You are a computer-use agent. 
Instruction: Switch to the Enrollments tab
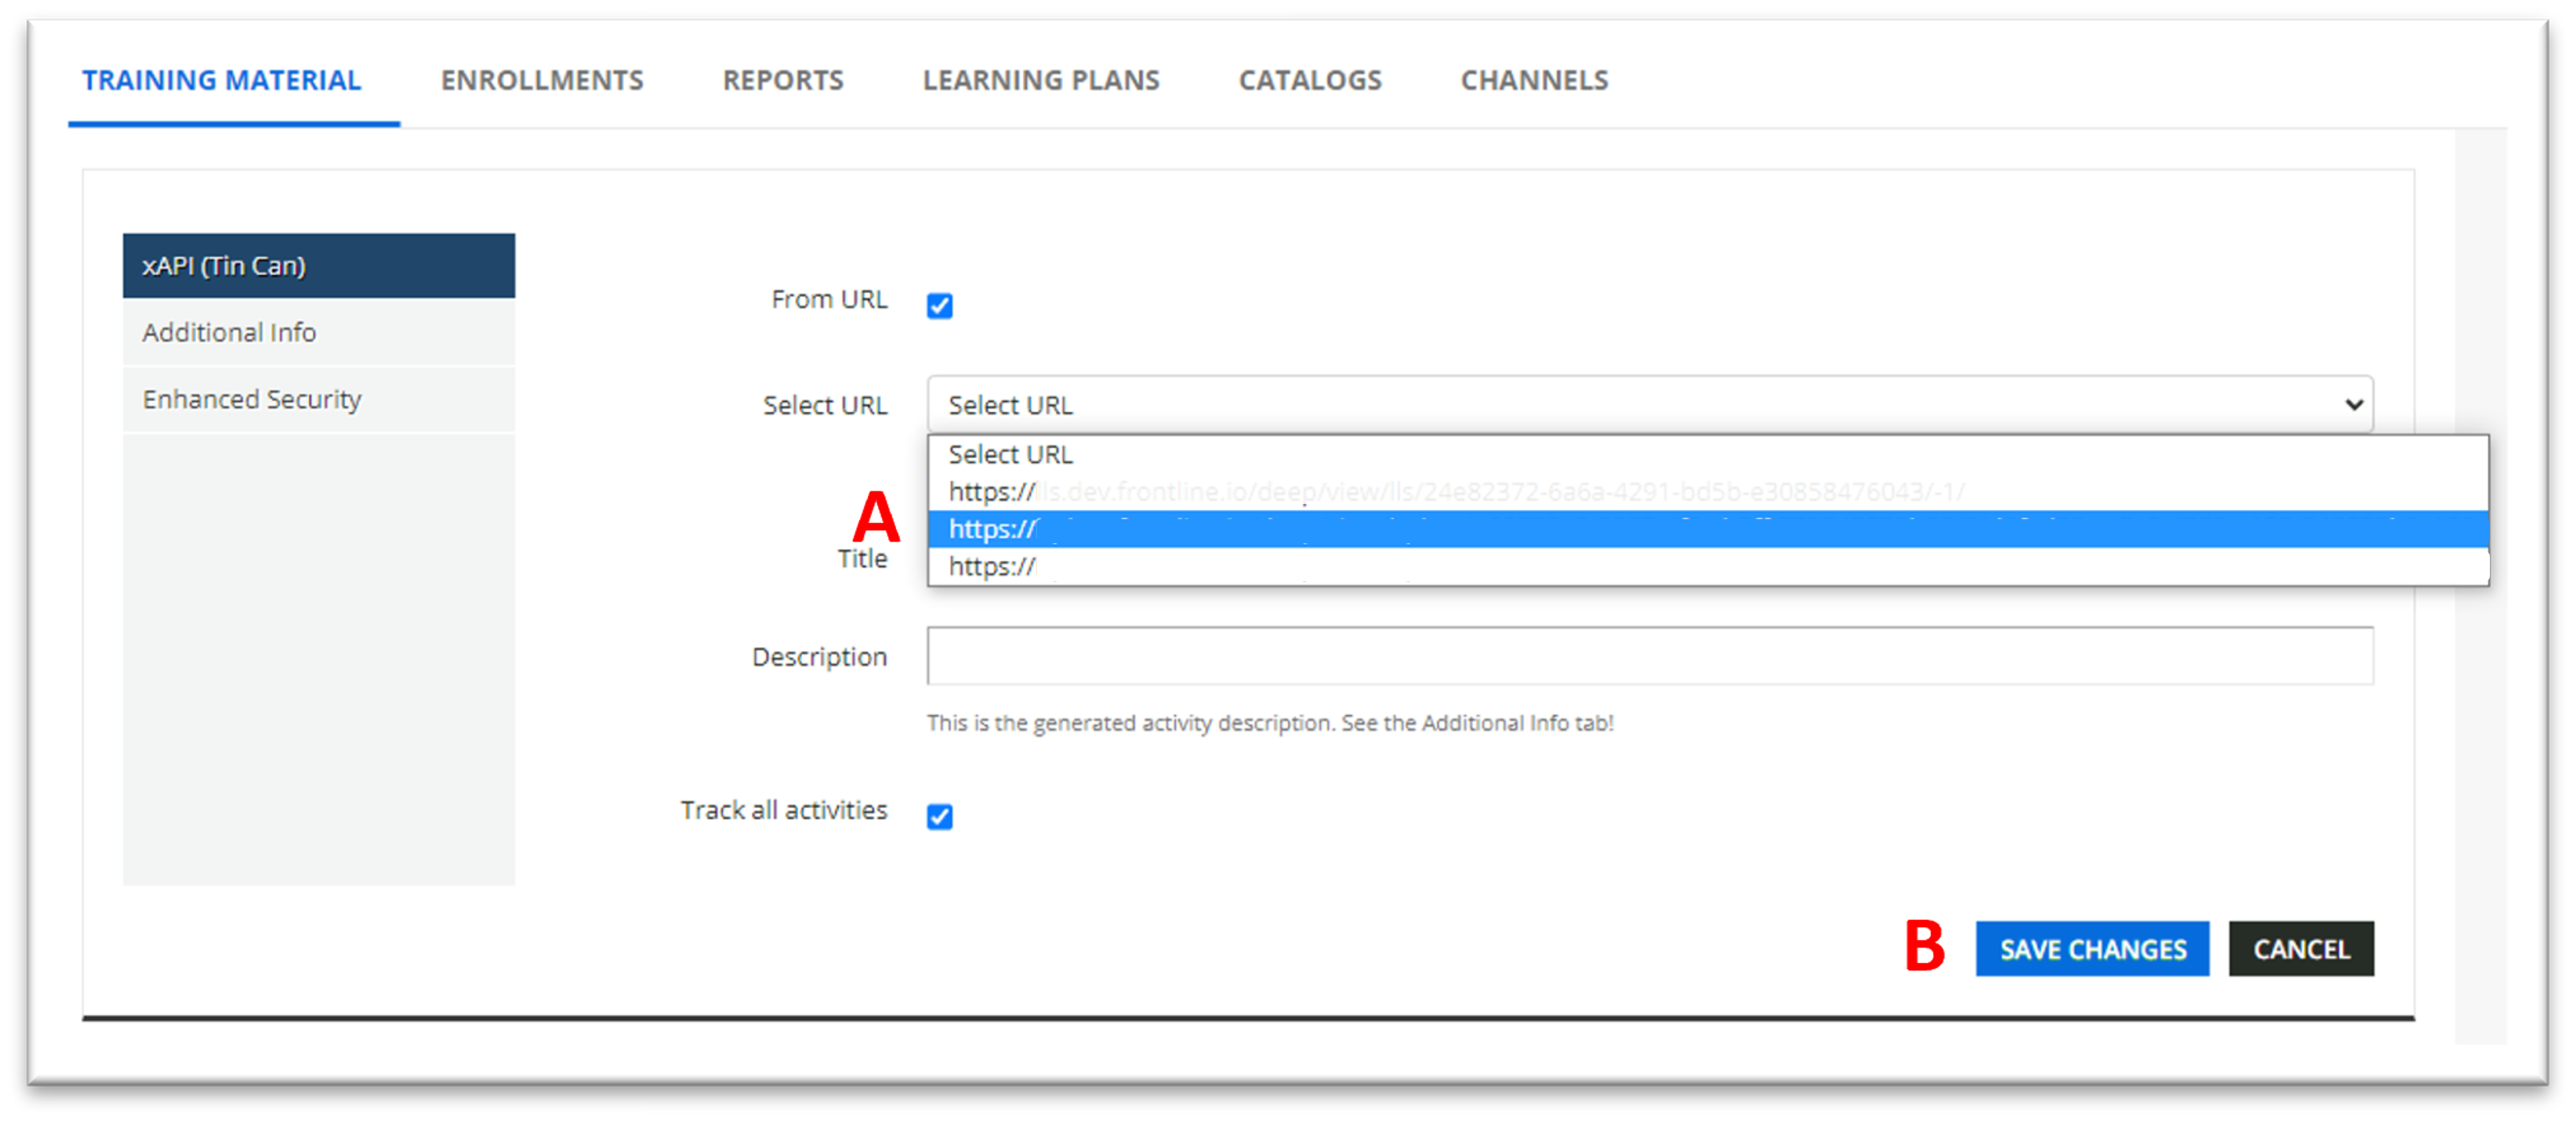(542, 80)
